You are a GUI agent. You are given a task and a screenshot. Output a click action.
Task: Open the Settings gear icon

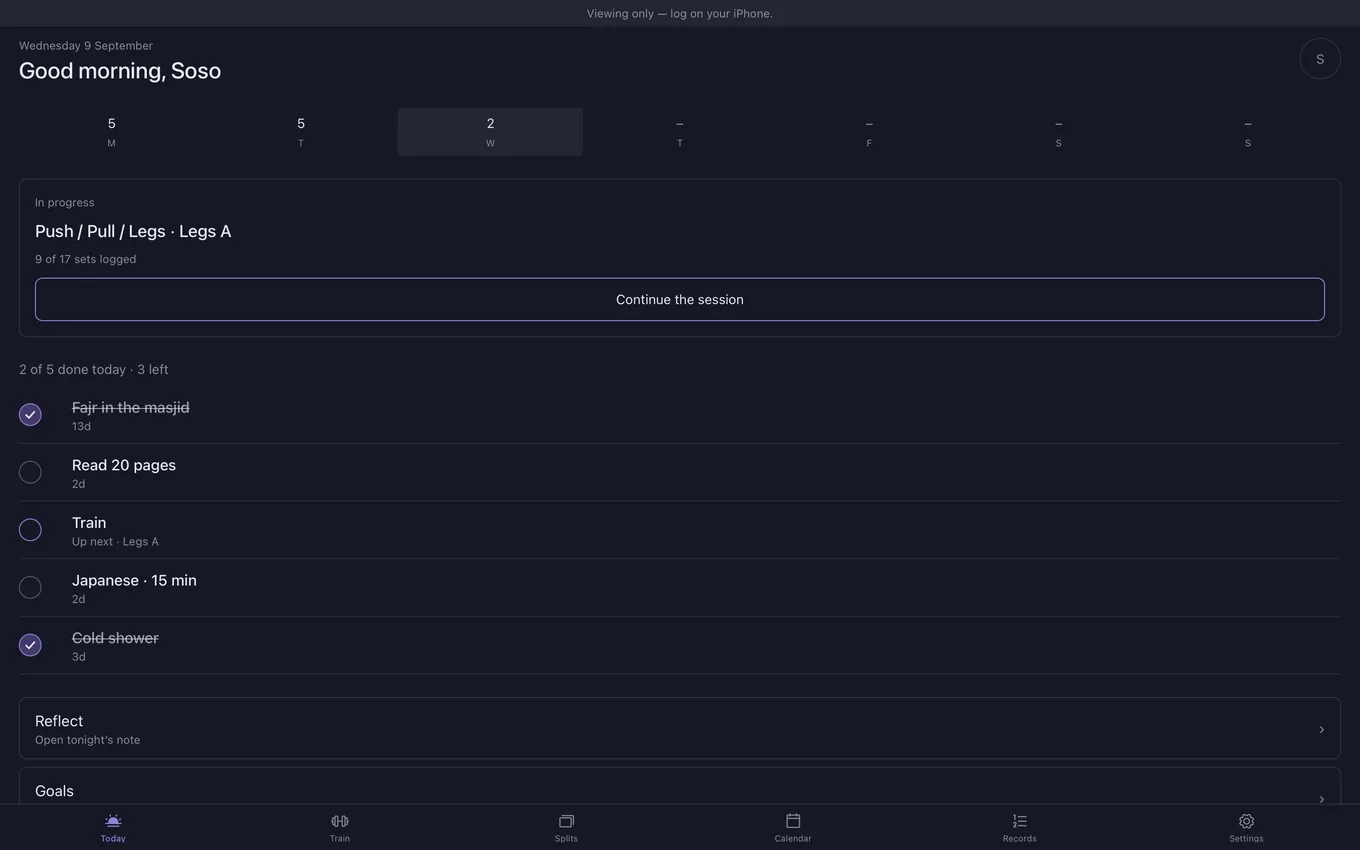[x=1246, y=821]
